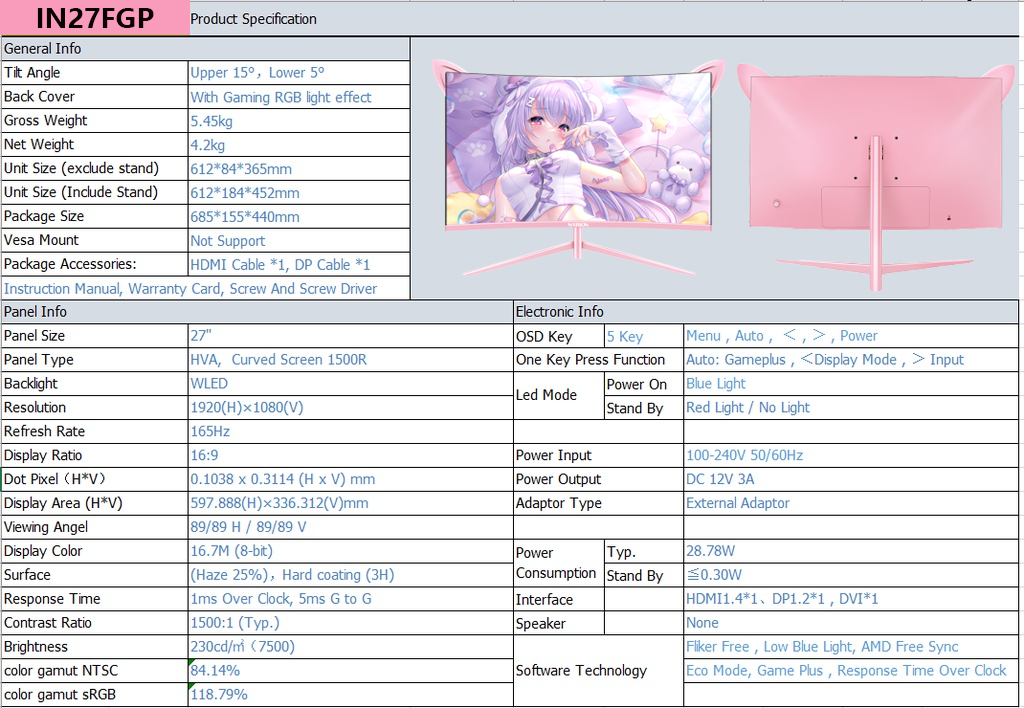
Task: Click the Electronic Info section header
Action: pos(555,311)
